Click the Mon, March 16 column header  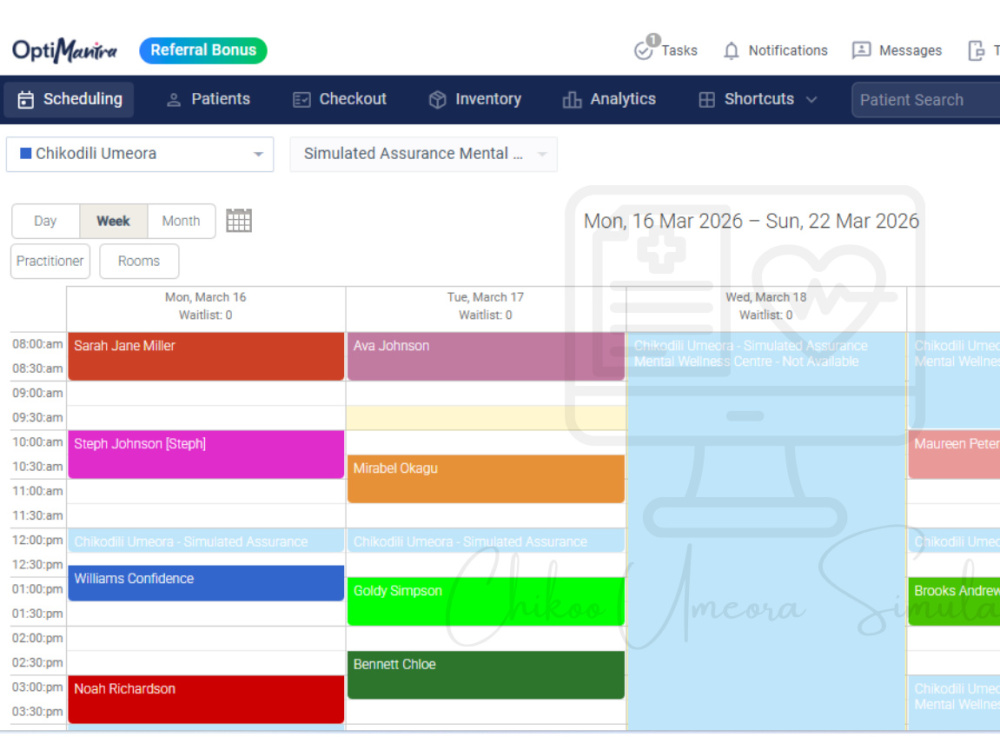tap(205, 297)
